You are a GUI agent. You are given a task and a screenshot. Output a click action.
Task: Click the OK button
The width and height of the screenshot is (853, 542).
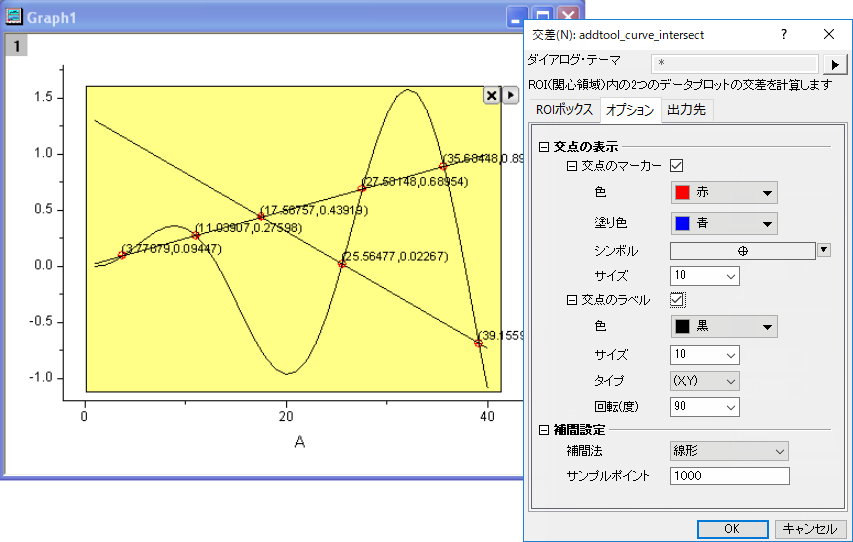(732, 529)
